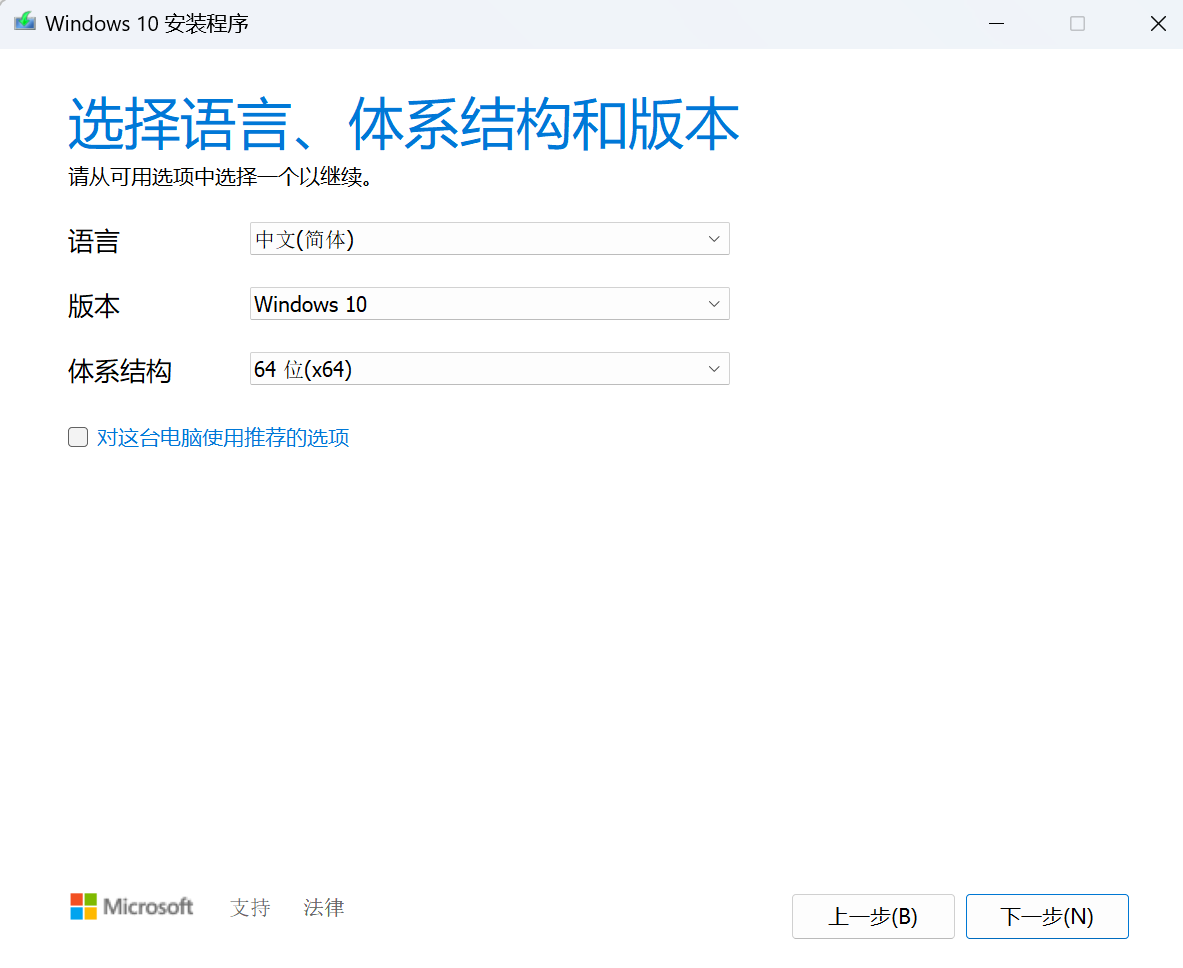
Task: Go back with the 上一步(B) button
Action: coord(873,916)
